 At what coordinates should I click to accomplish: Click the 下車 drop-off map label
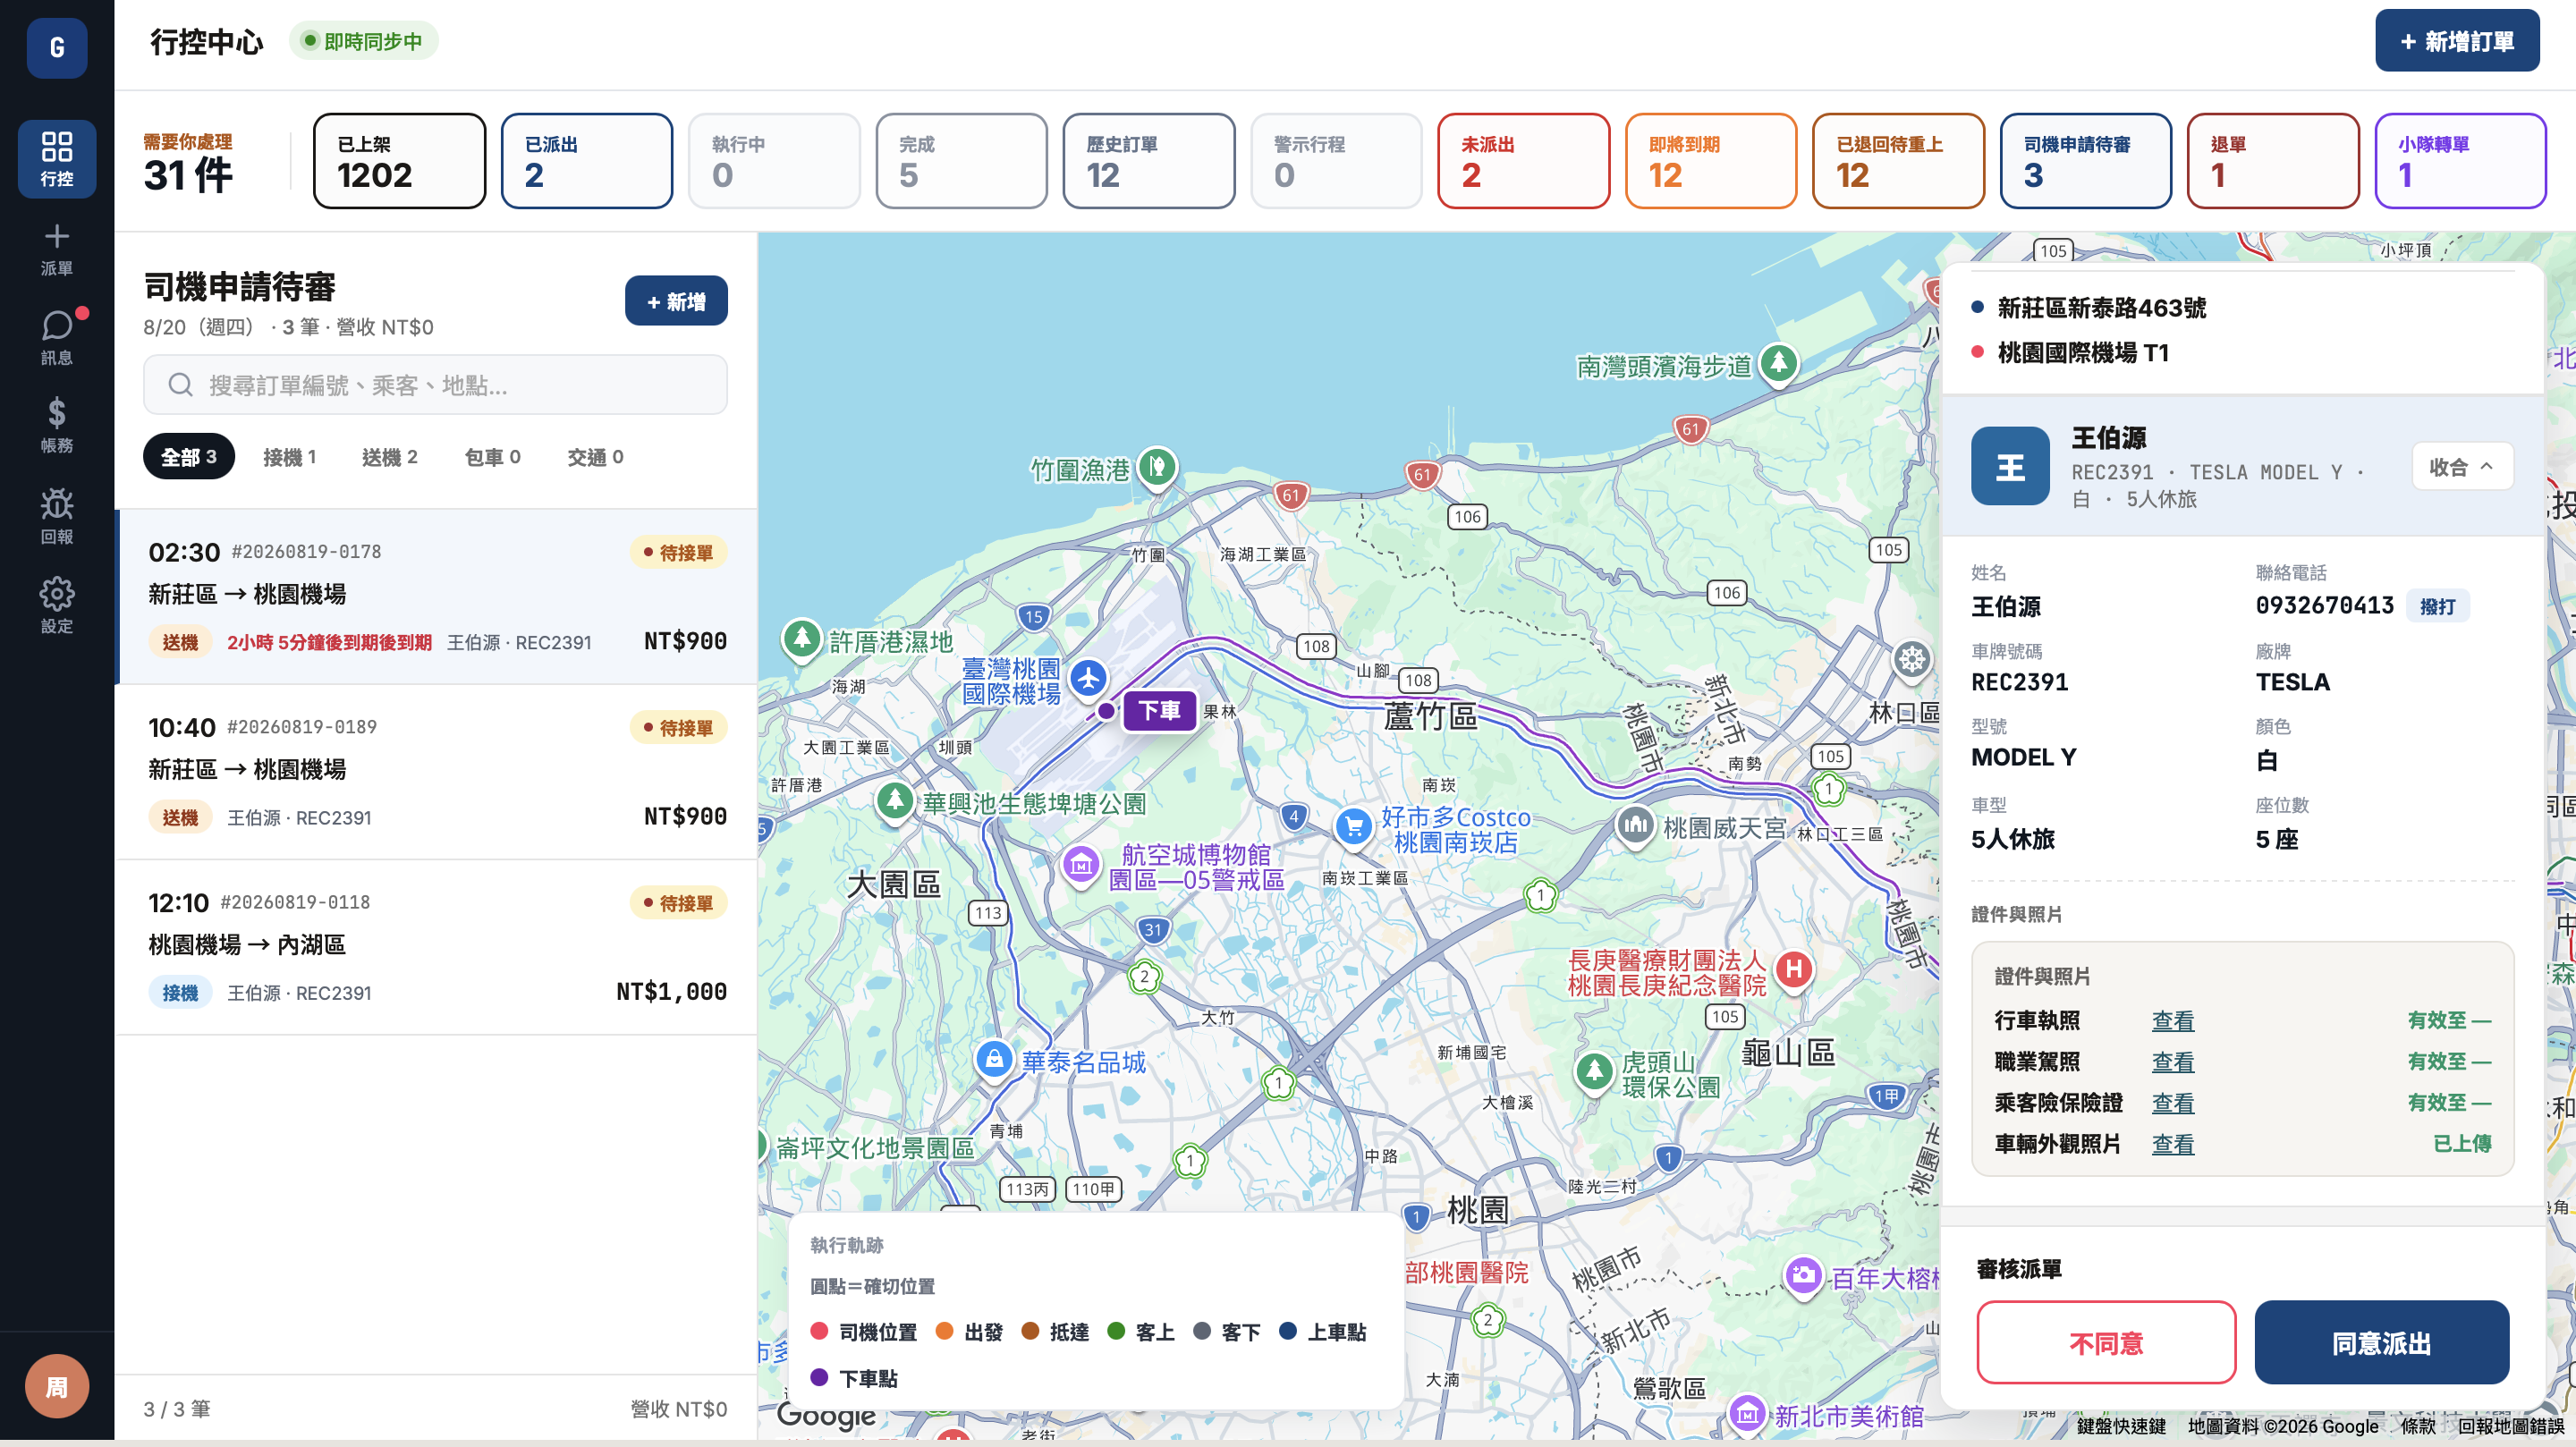1159,711
